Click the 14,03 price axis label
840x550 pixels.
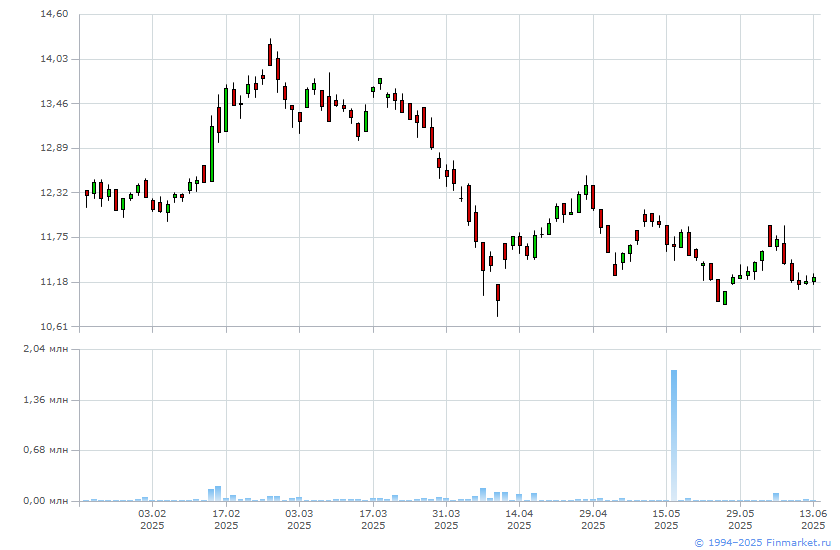point(54,58)
